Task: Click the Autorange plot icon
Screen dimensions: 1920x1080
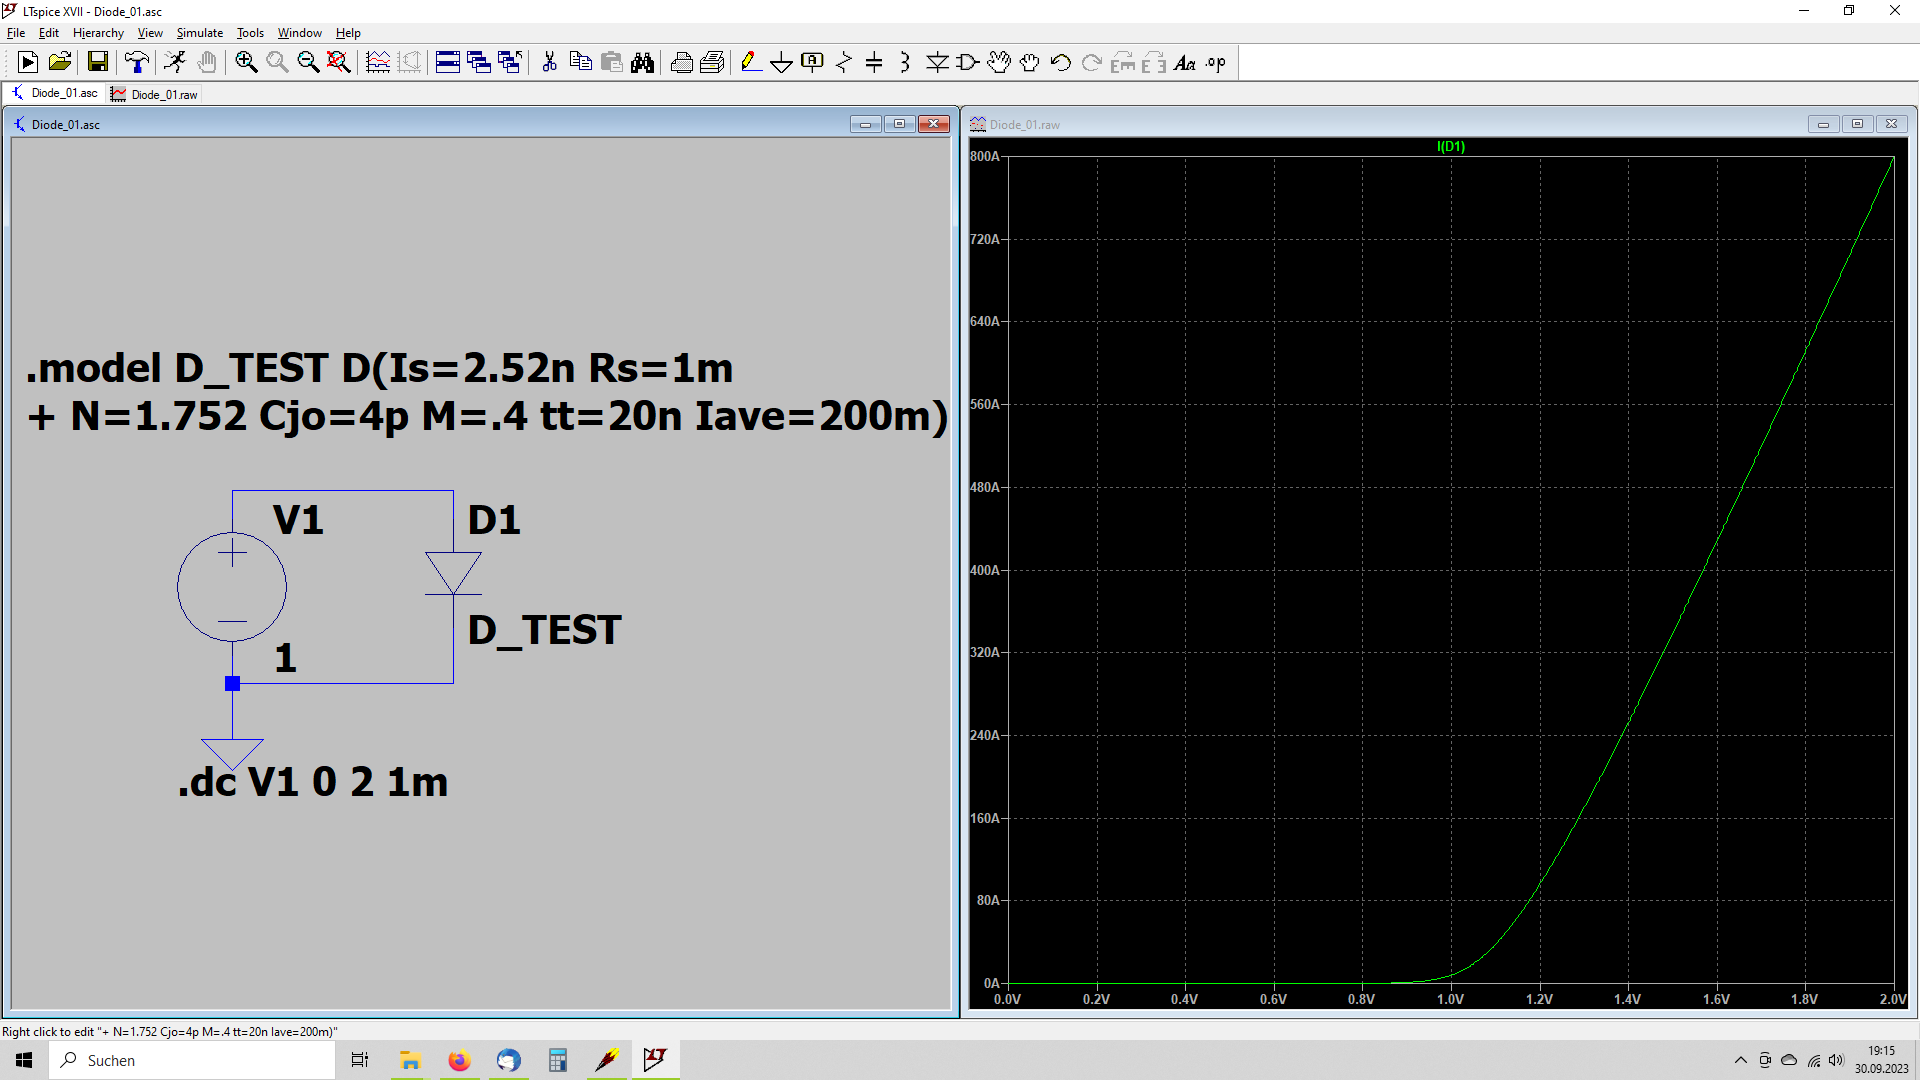Action: [x=378, y=63]
